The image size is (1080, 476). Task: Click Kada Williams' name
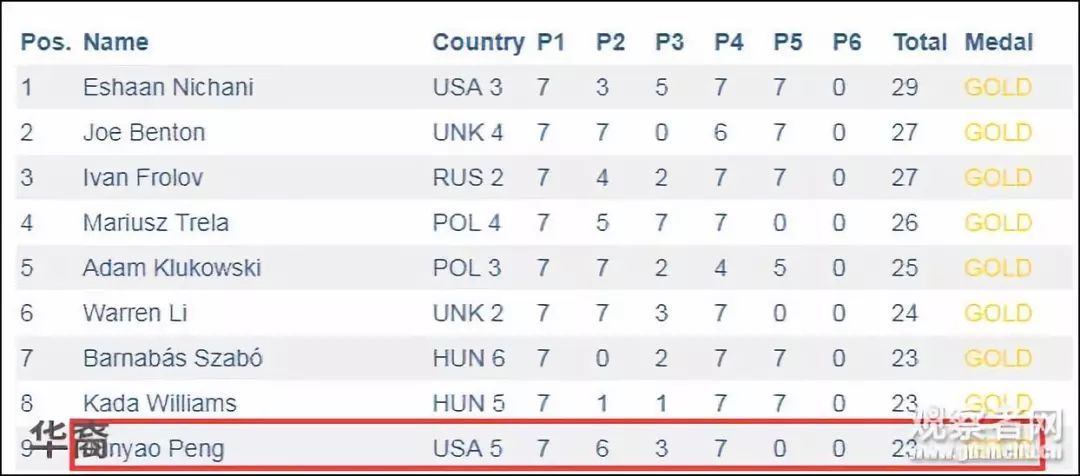pos(160,404)
